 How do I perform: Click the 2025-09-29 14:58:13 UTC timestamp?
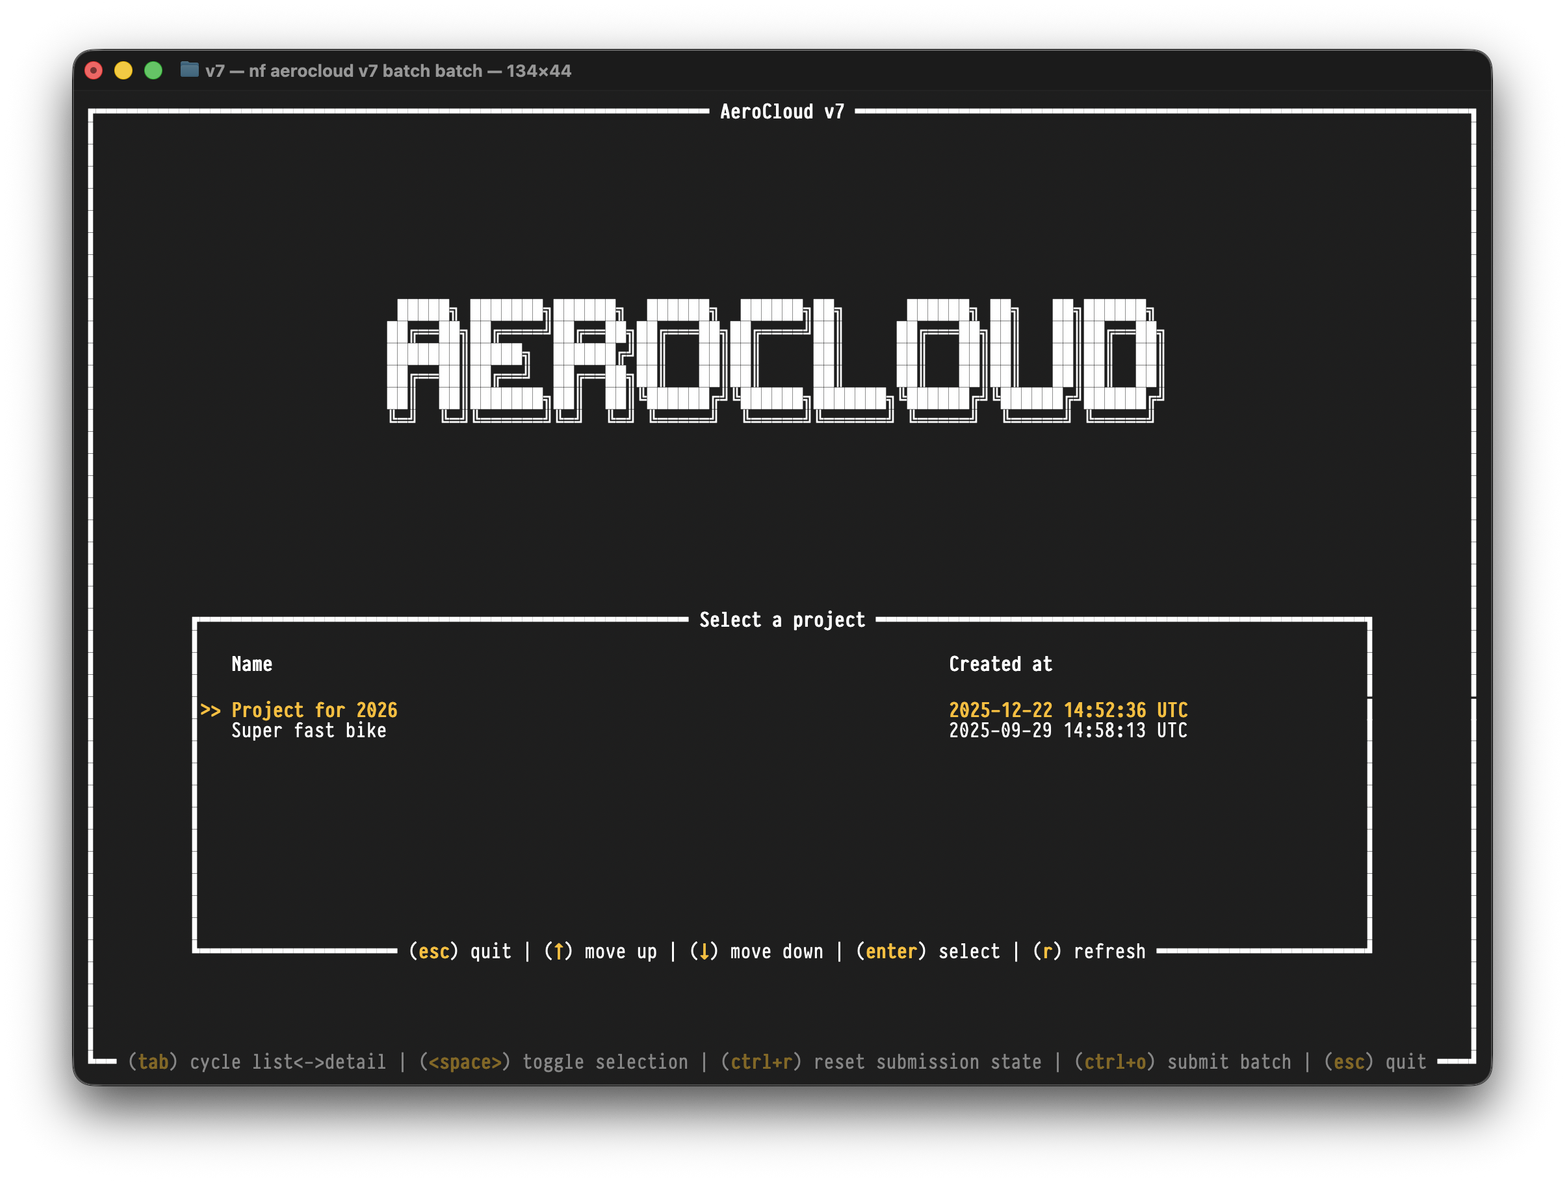[1067, 731]
